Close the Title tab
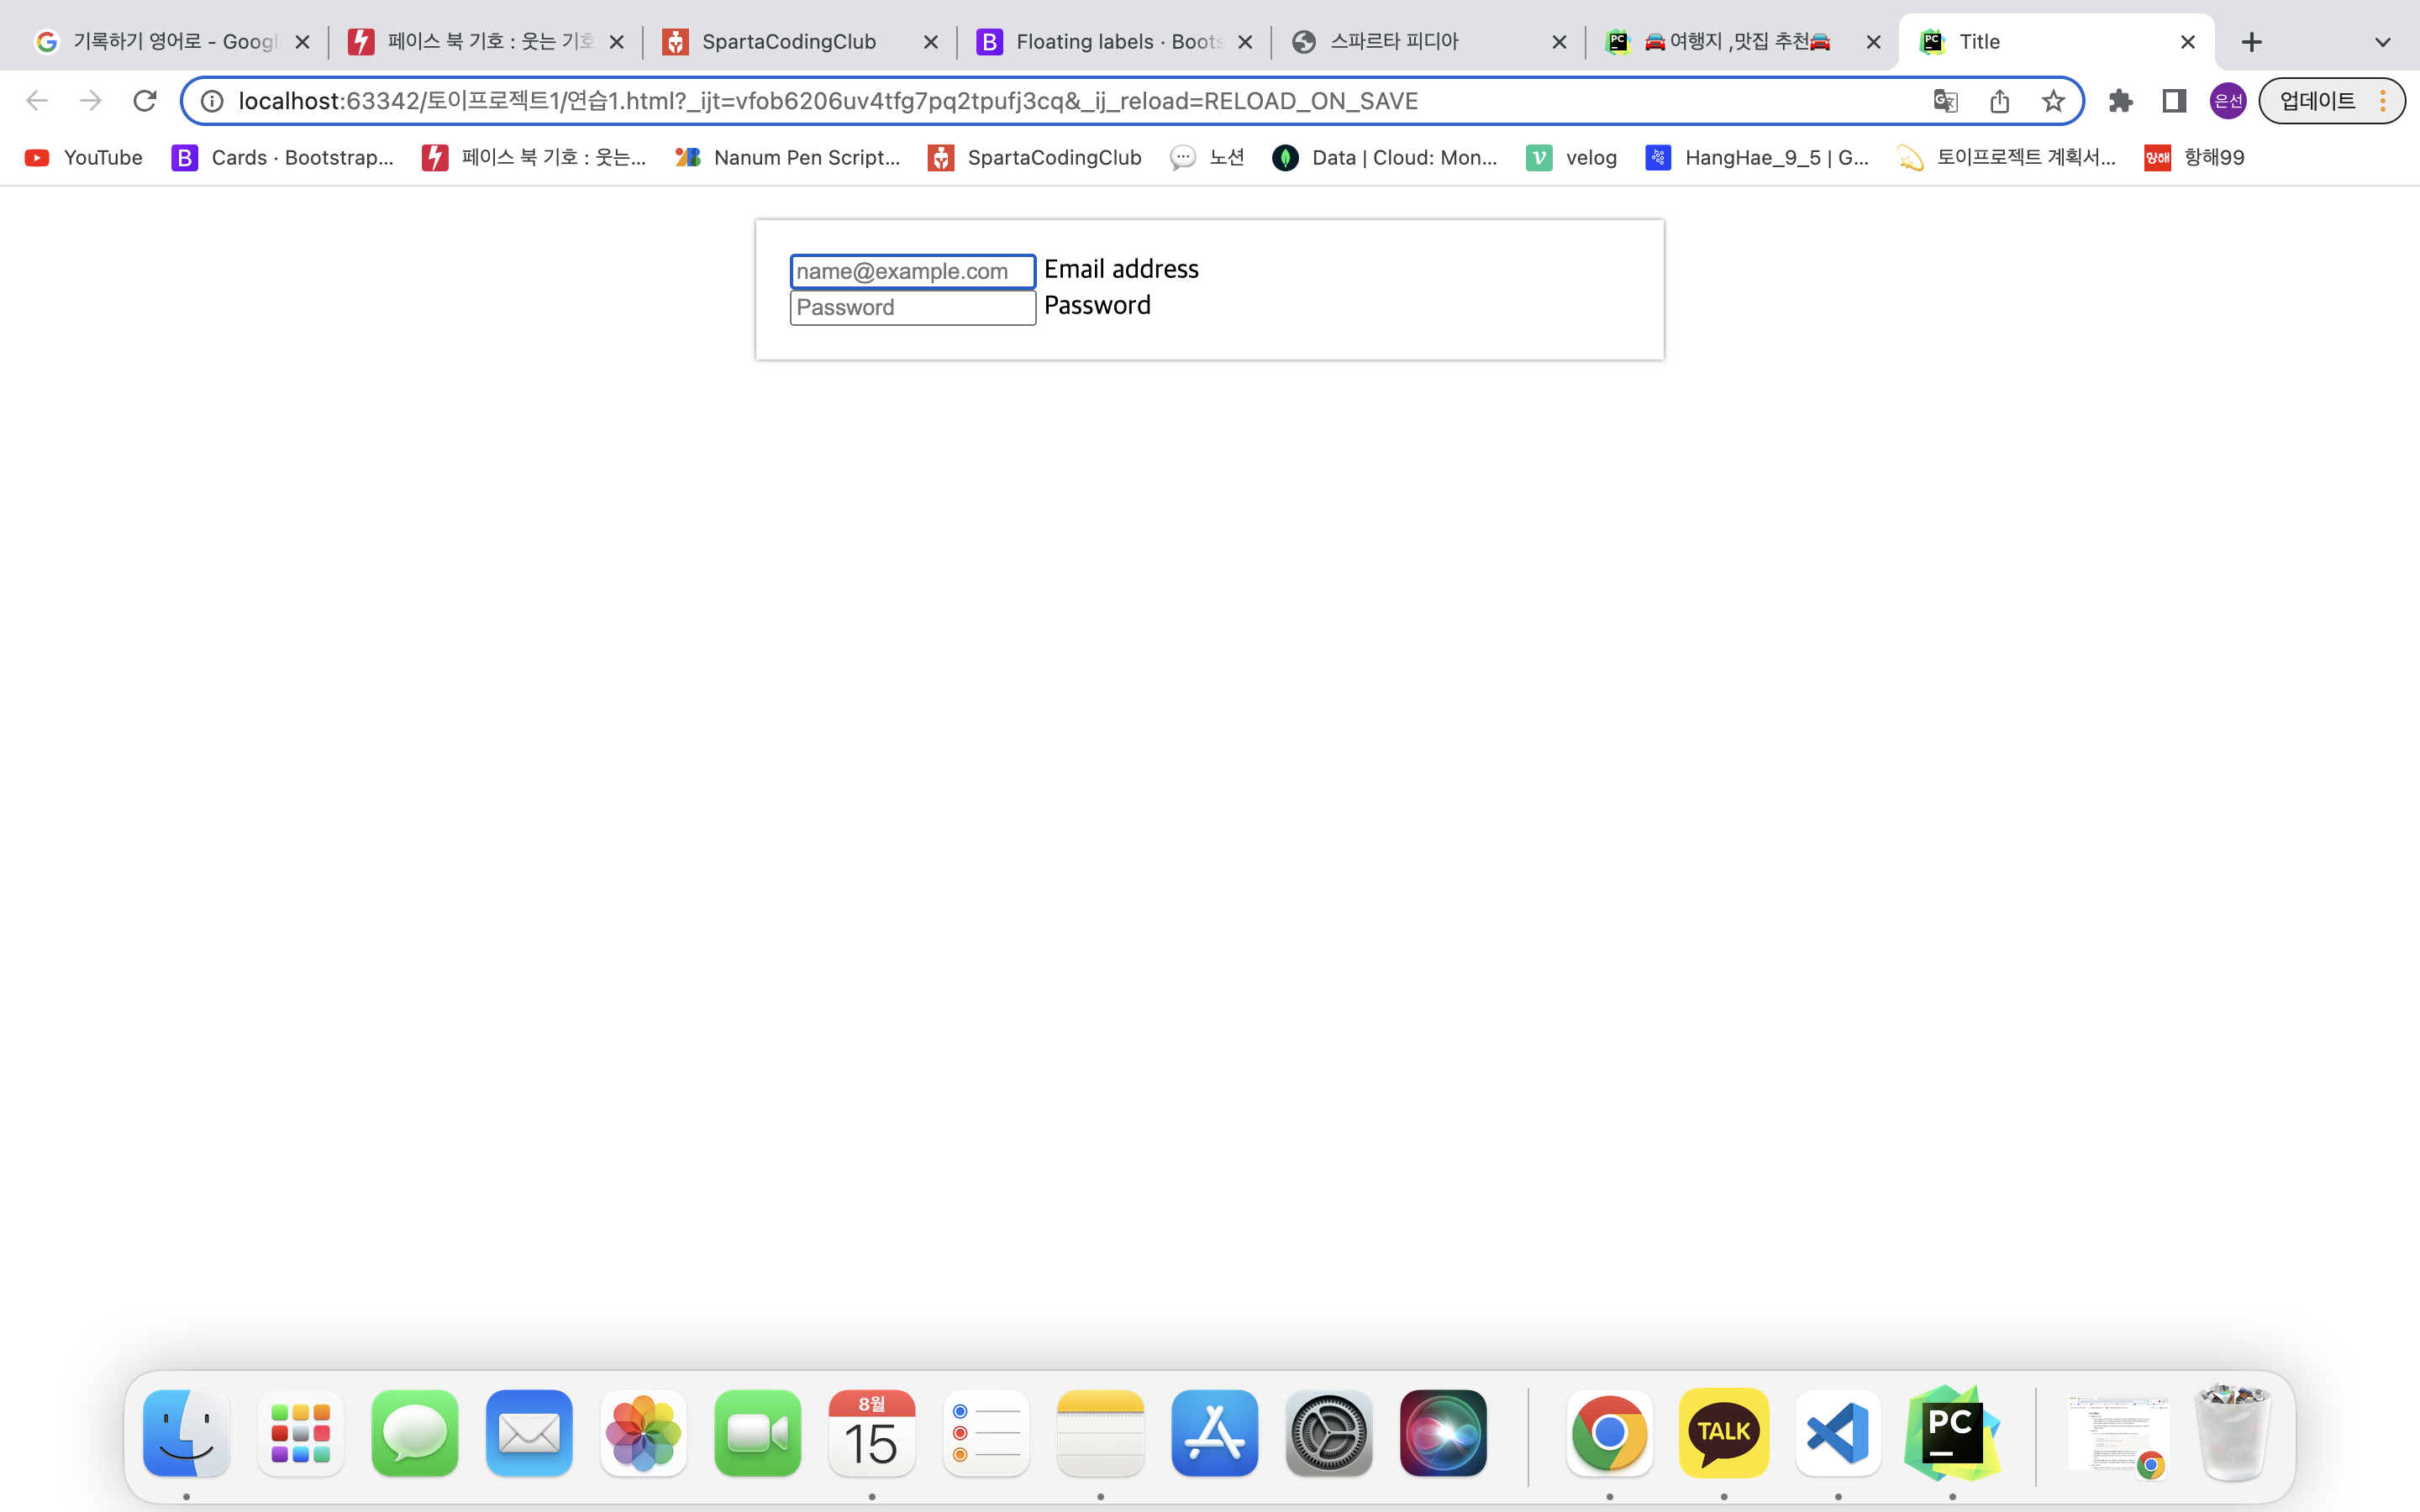 point(2188,42)
